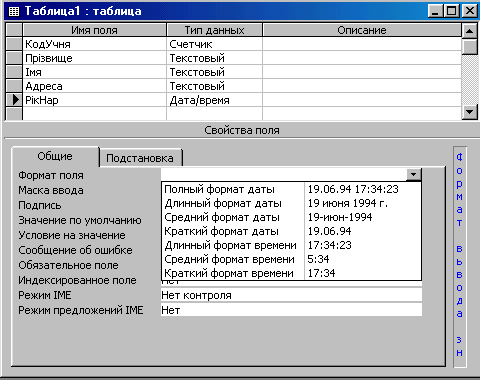Click the scroll up arrow of field grid
Screen dimensions: 480x380
469,31
